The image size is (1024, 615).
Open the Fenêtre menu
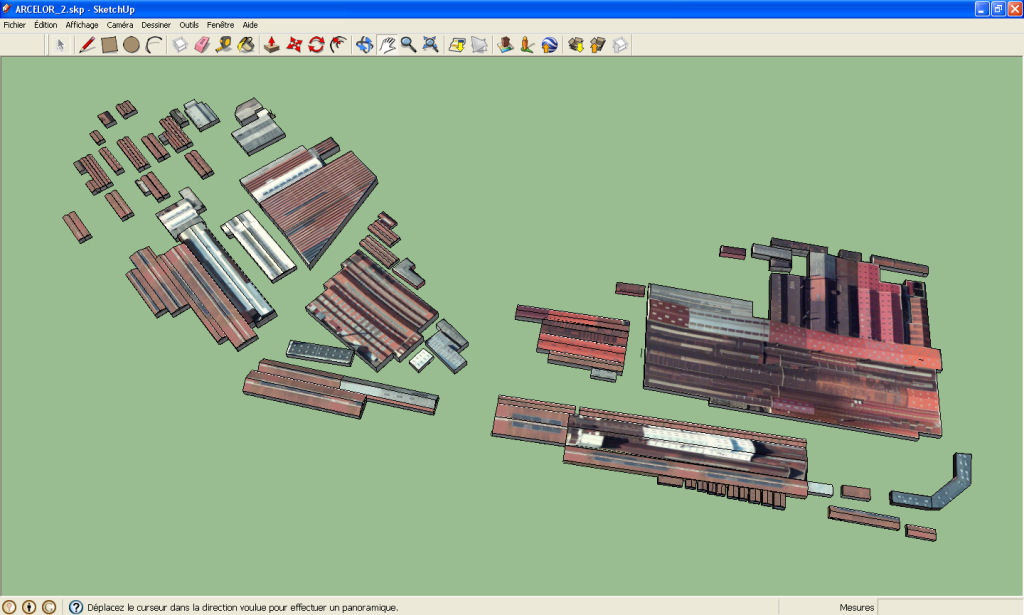tap(220, 24)
